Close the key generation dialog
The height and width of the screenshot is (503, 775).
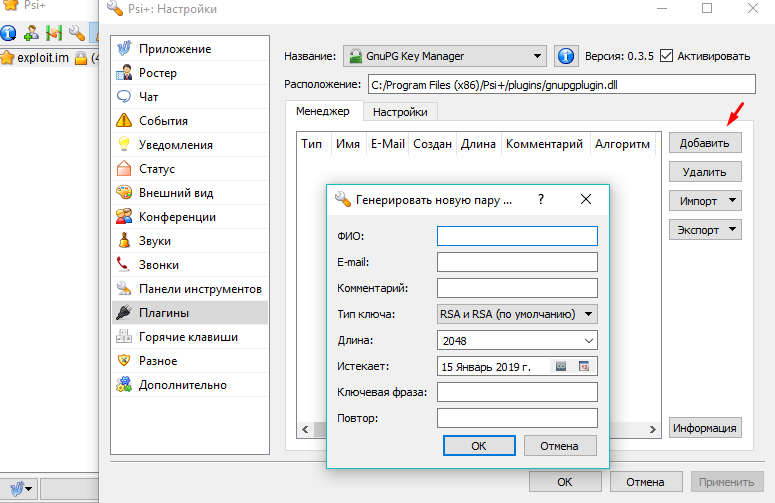pyautogui.click(x=586, y=199)
